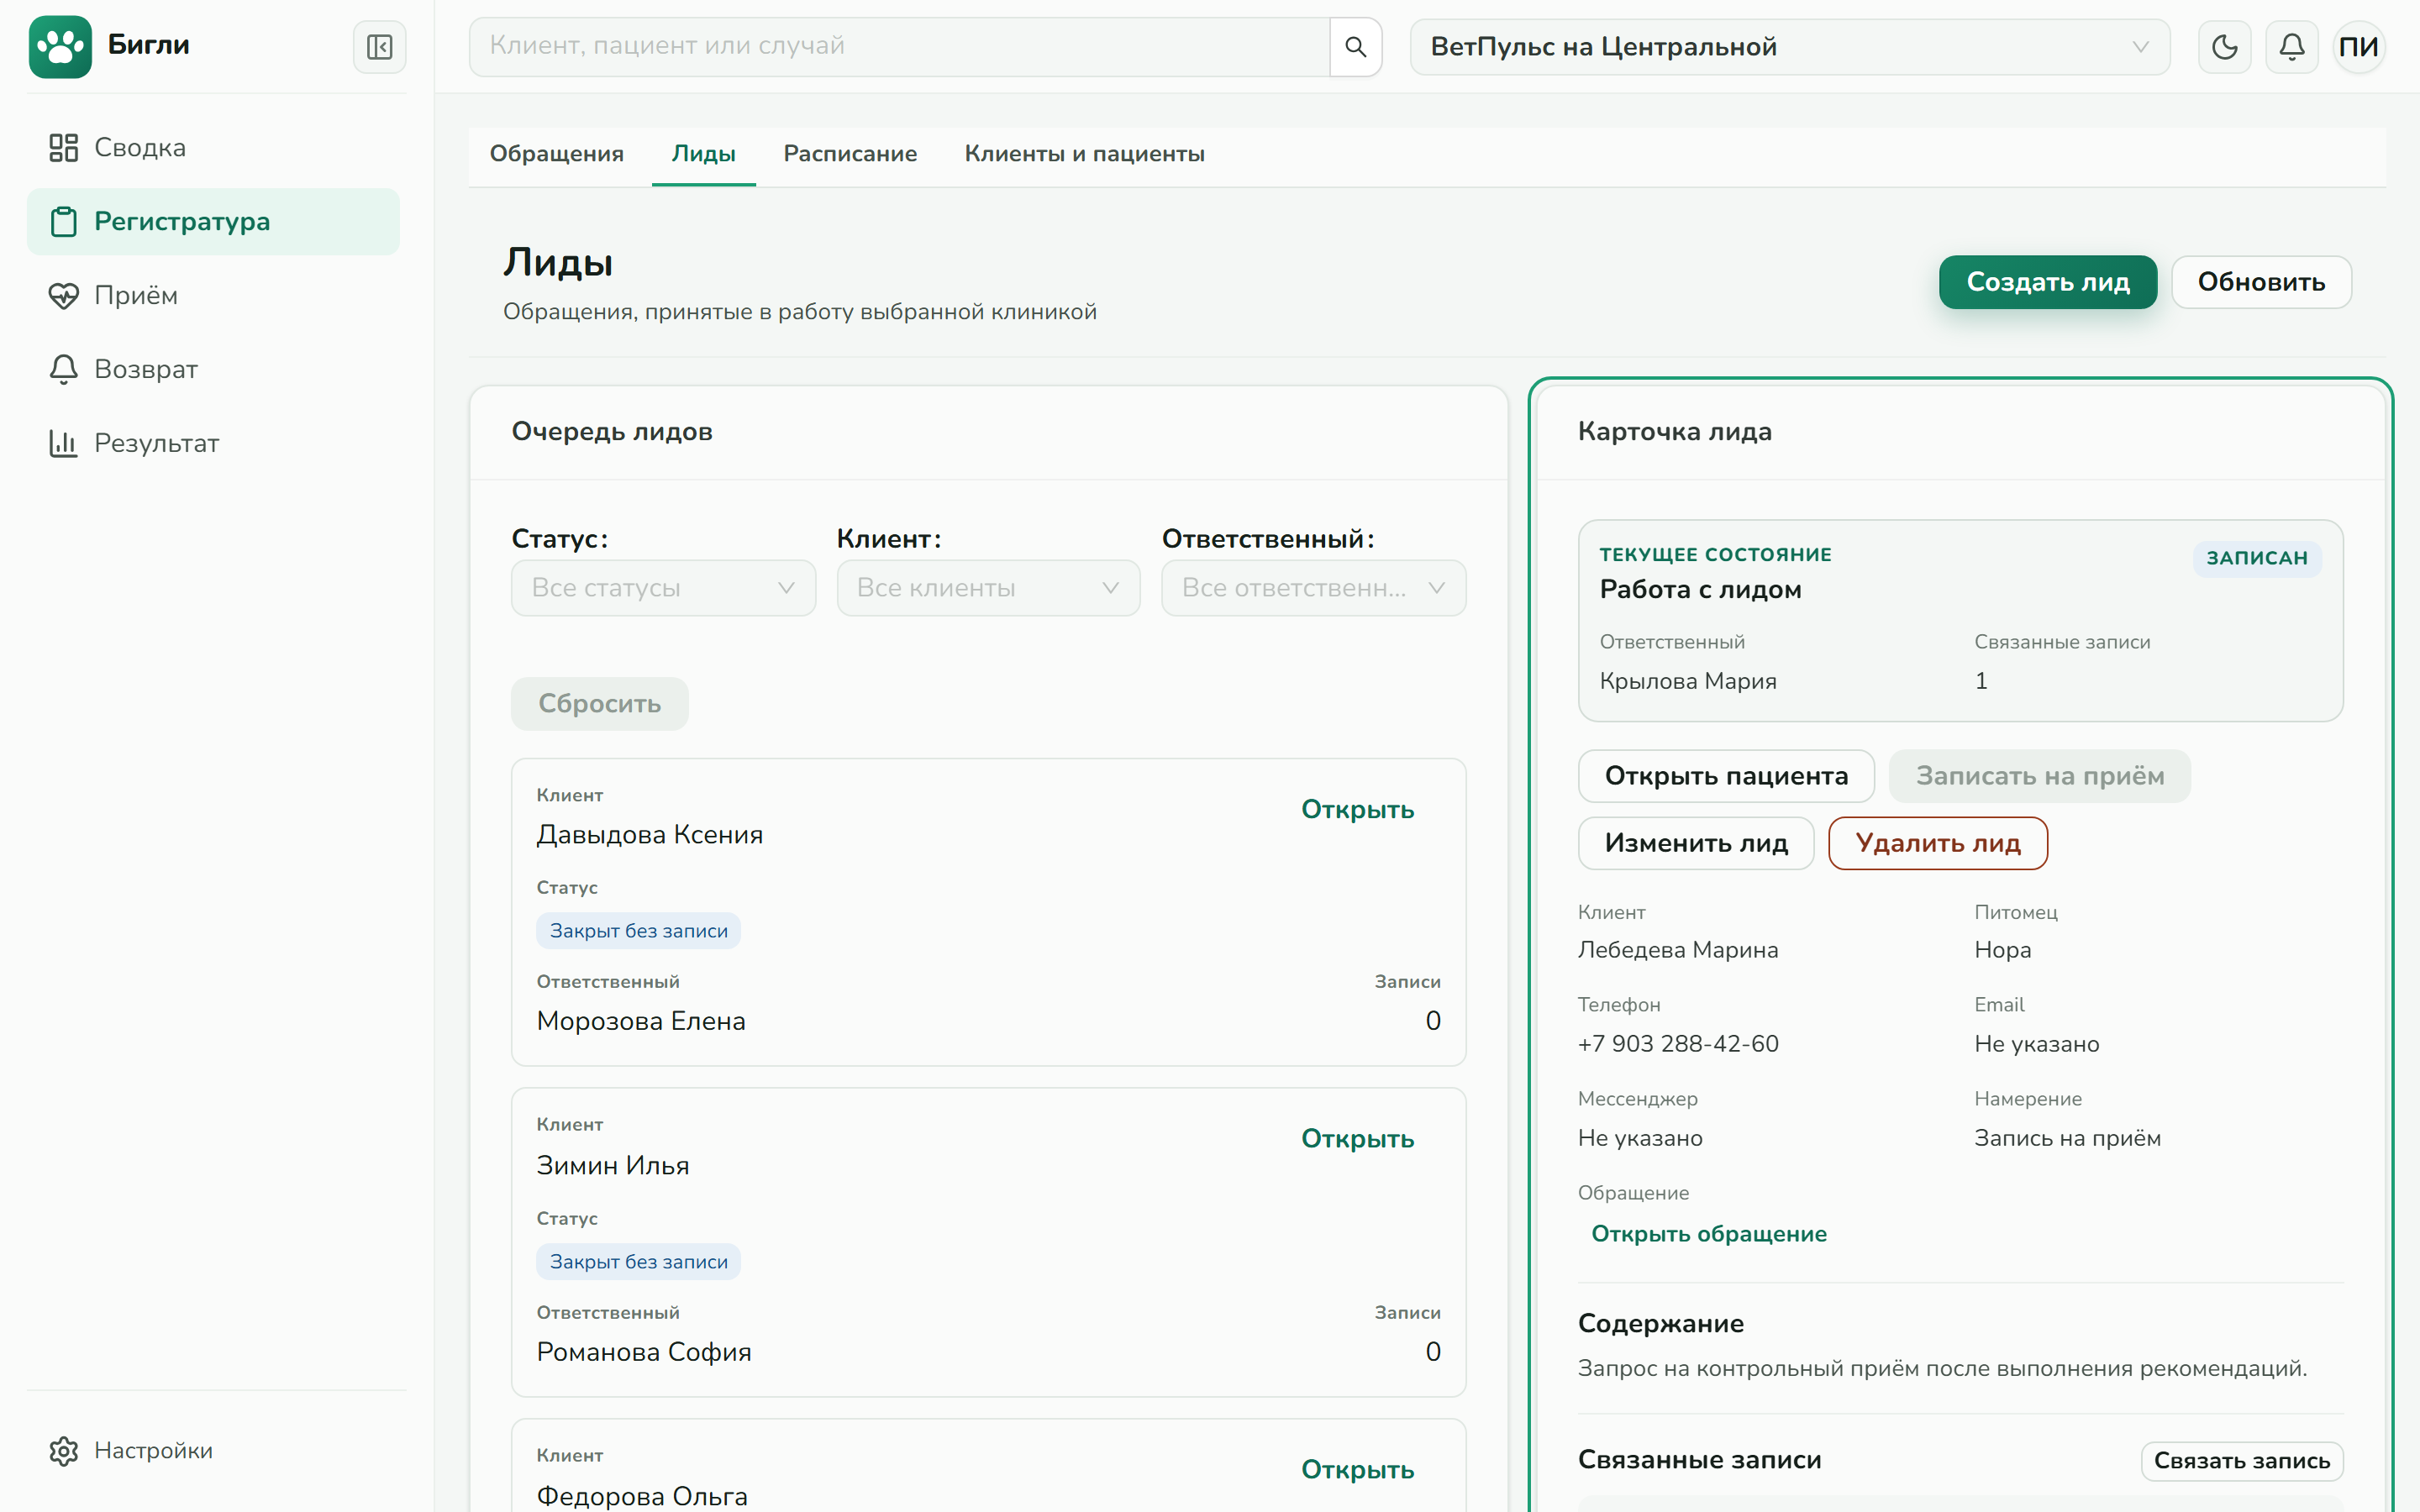This screenshot has height=1512, width=2420.
Task: Click the Содержание request description text
Action: (x=1942, y=1368)
